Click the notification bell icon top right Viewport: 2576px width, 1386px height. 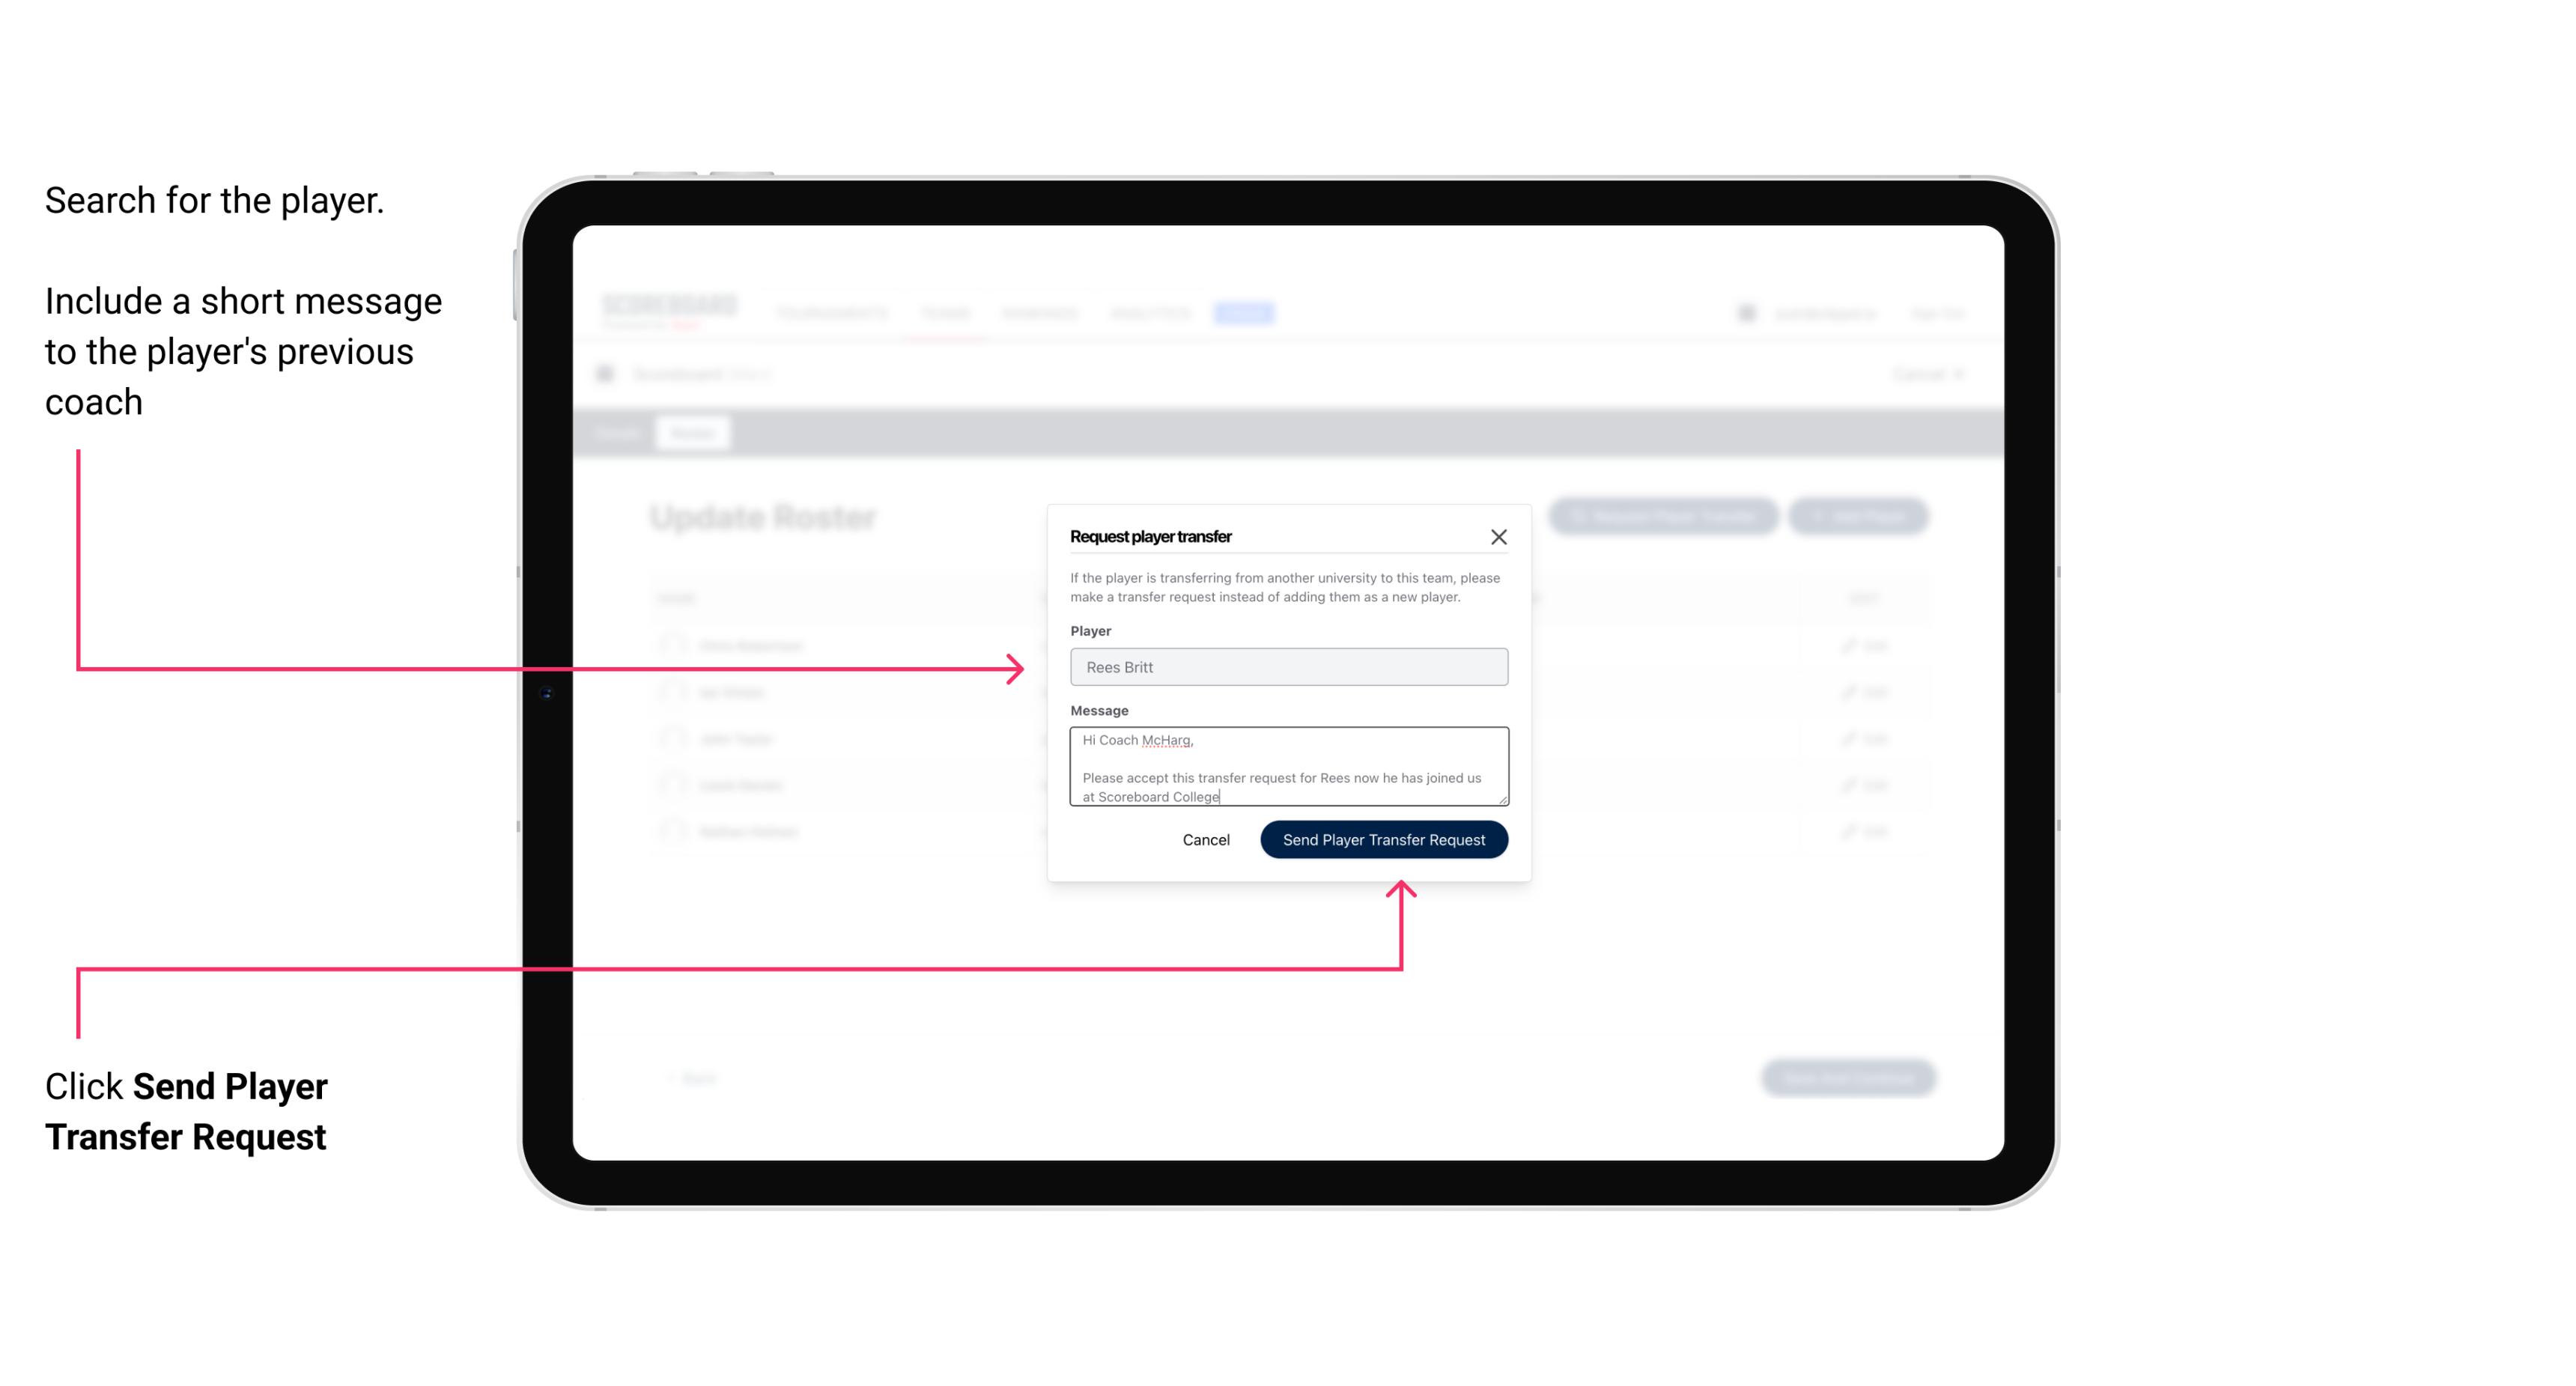tap(1745, 312)
